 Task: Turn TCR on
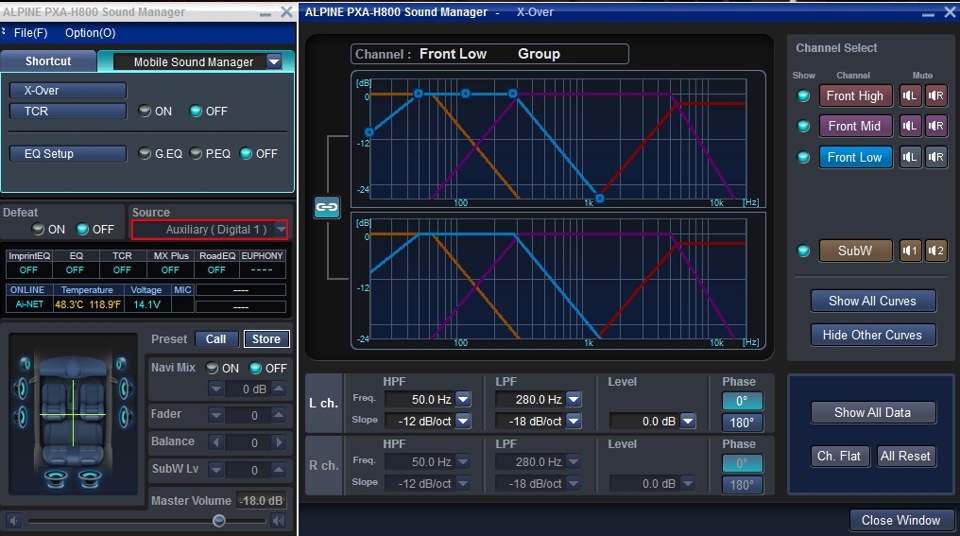146,112
